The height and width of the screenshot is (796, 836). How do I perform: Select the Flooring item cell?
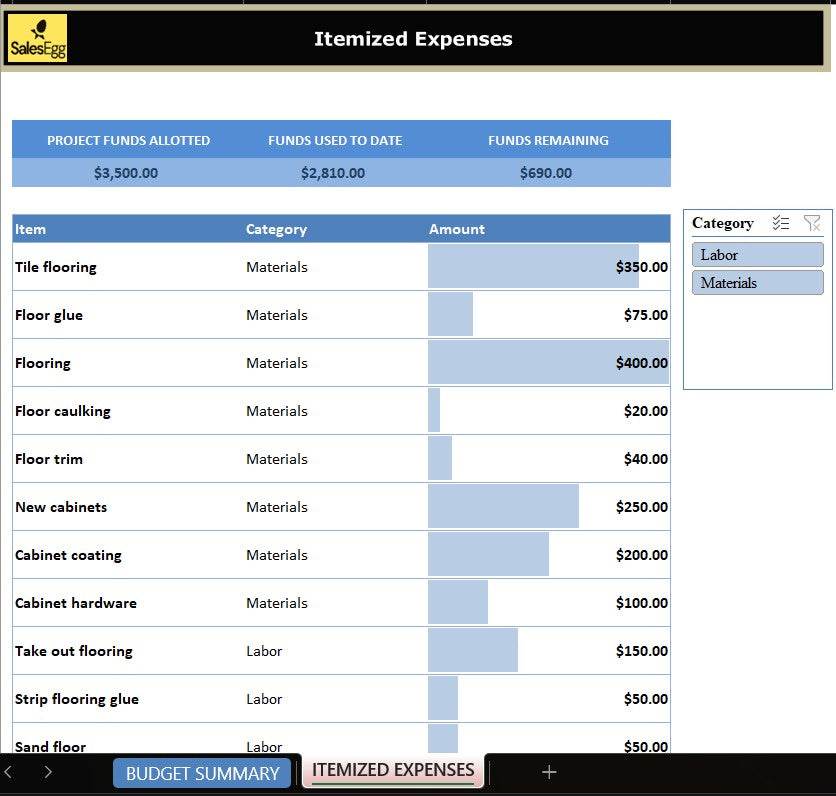click(x=128, y=363)
